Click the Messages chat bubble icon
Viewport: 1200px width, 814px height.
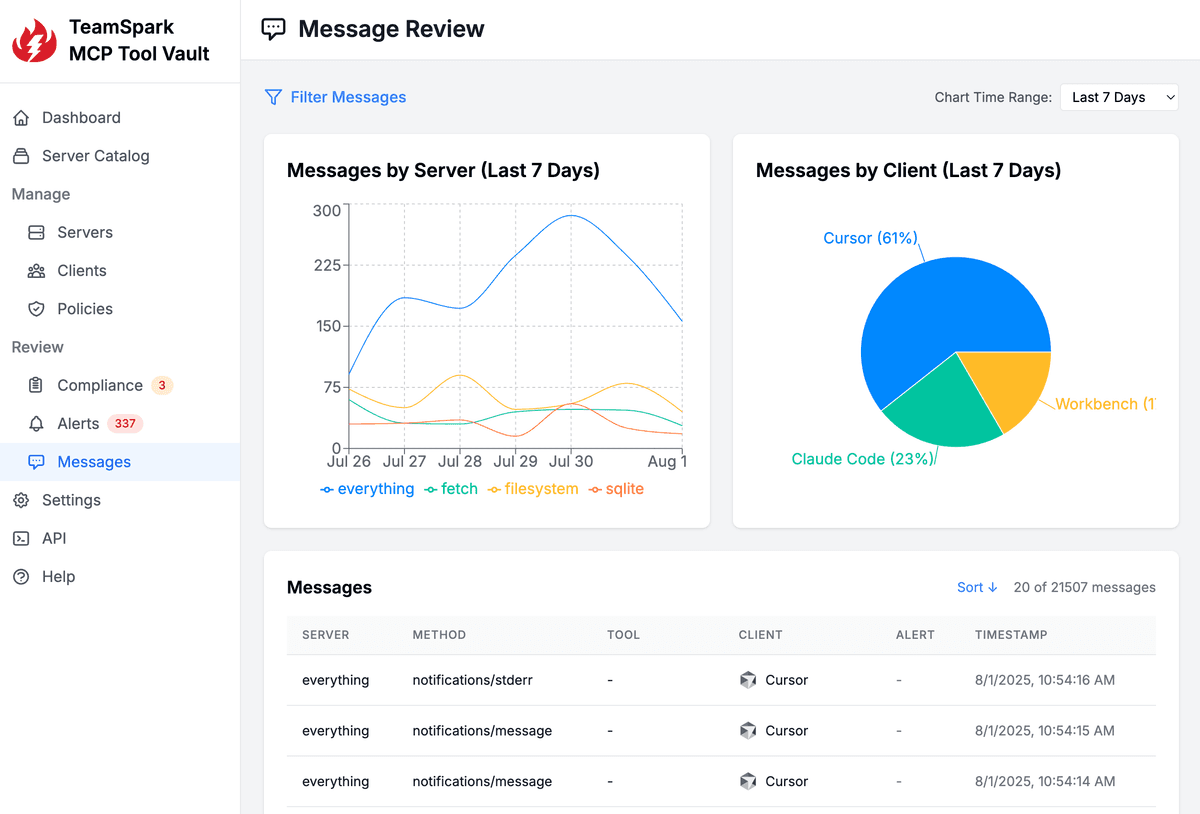tap(35, 461)
